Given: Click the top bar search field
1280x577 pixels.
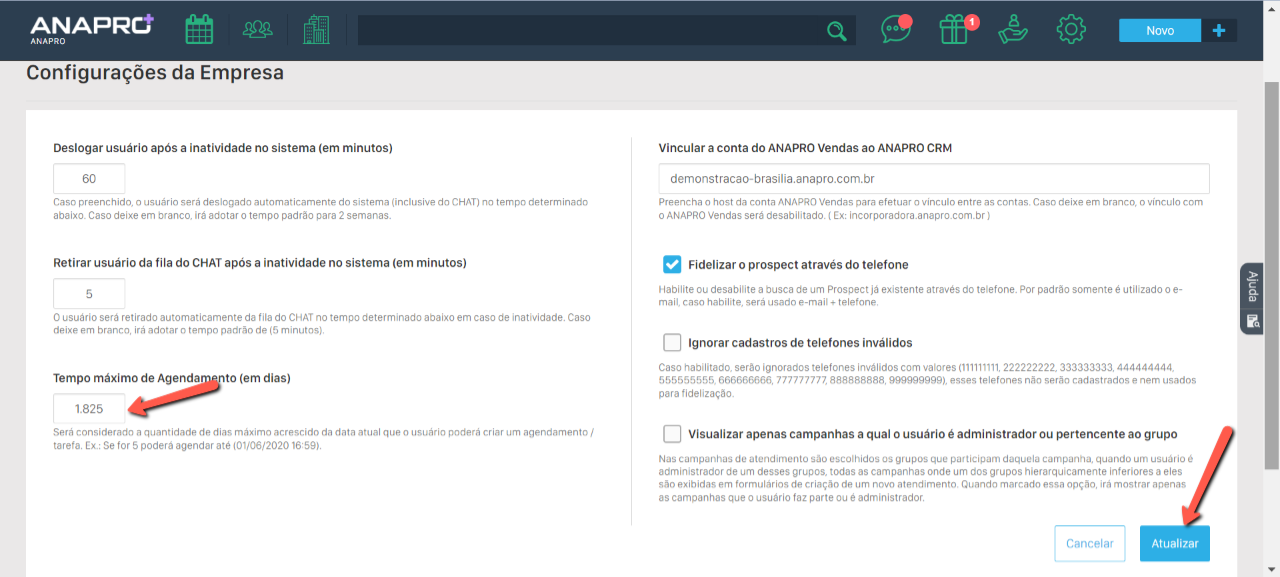Looking at the screenshot, I should pyautogui.click(x=590, y=31).
